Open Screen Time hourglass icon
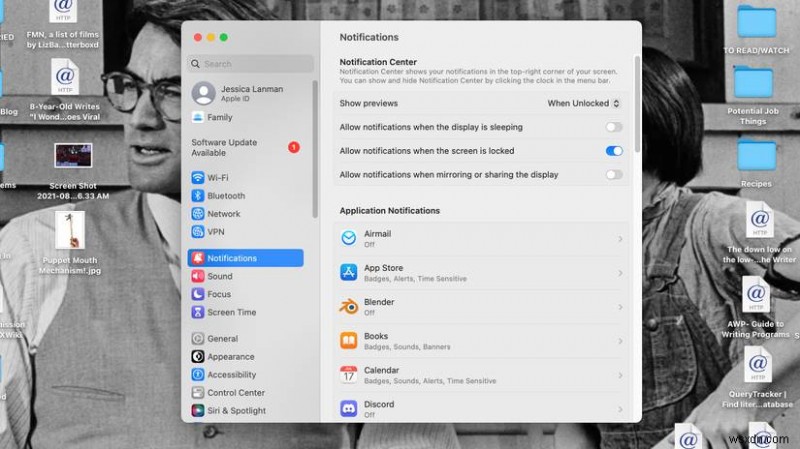 coord(198,312)
